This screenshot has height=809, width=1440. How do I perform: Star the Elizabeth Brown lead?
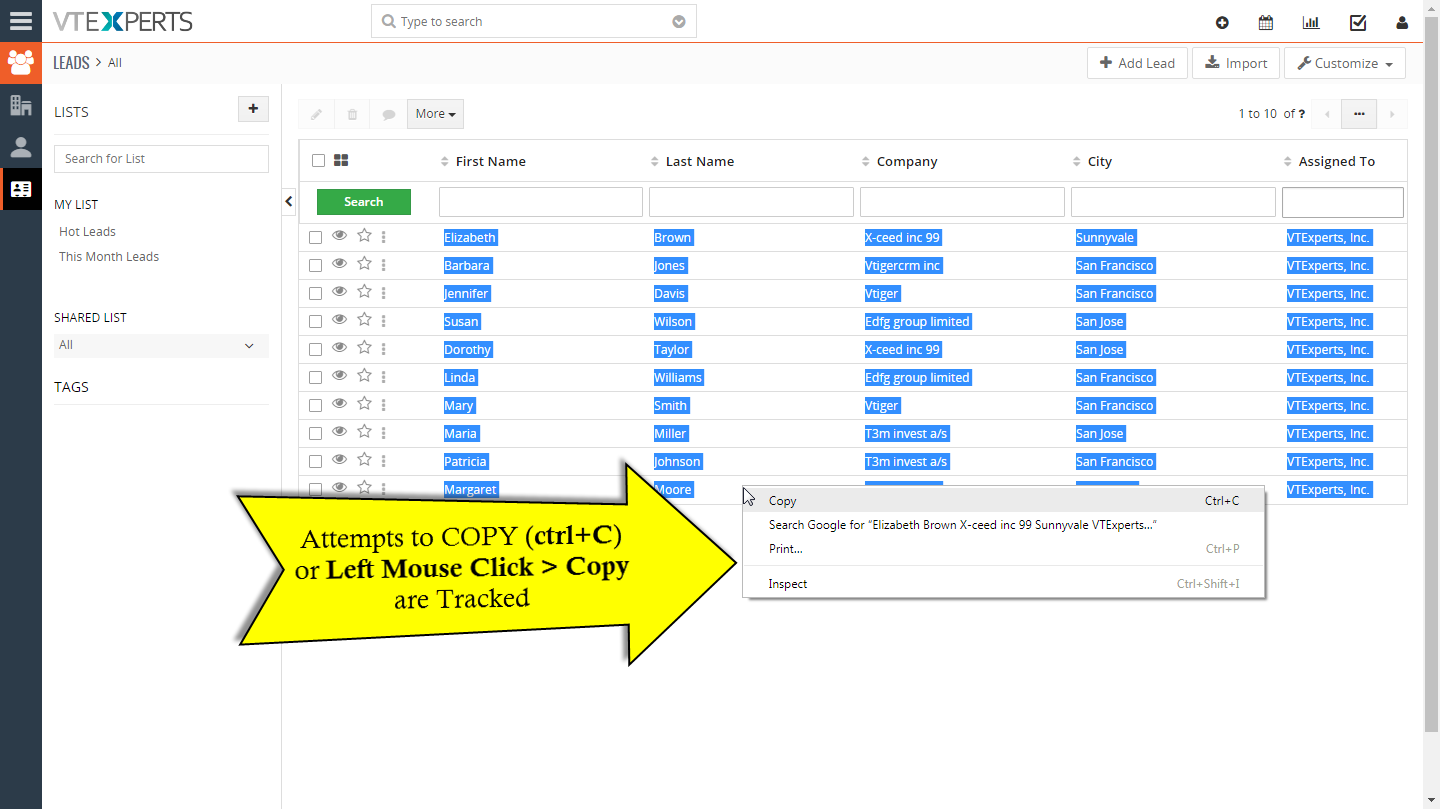point(364,236)
